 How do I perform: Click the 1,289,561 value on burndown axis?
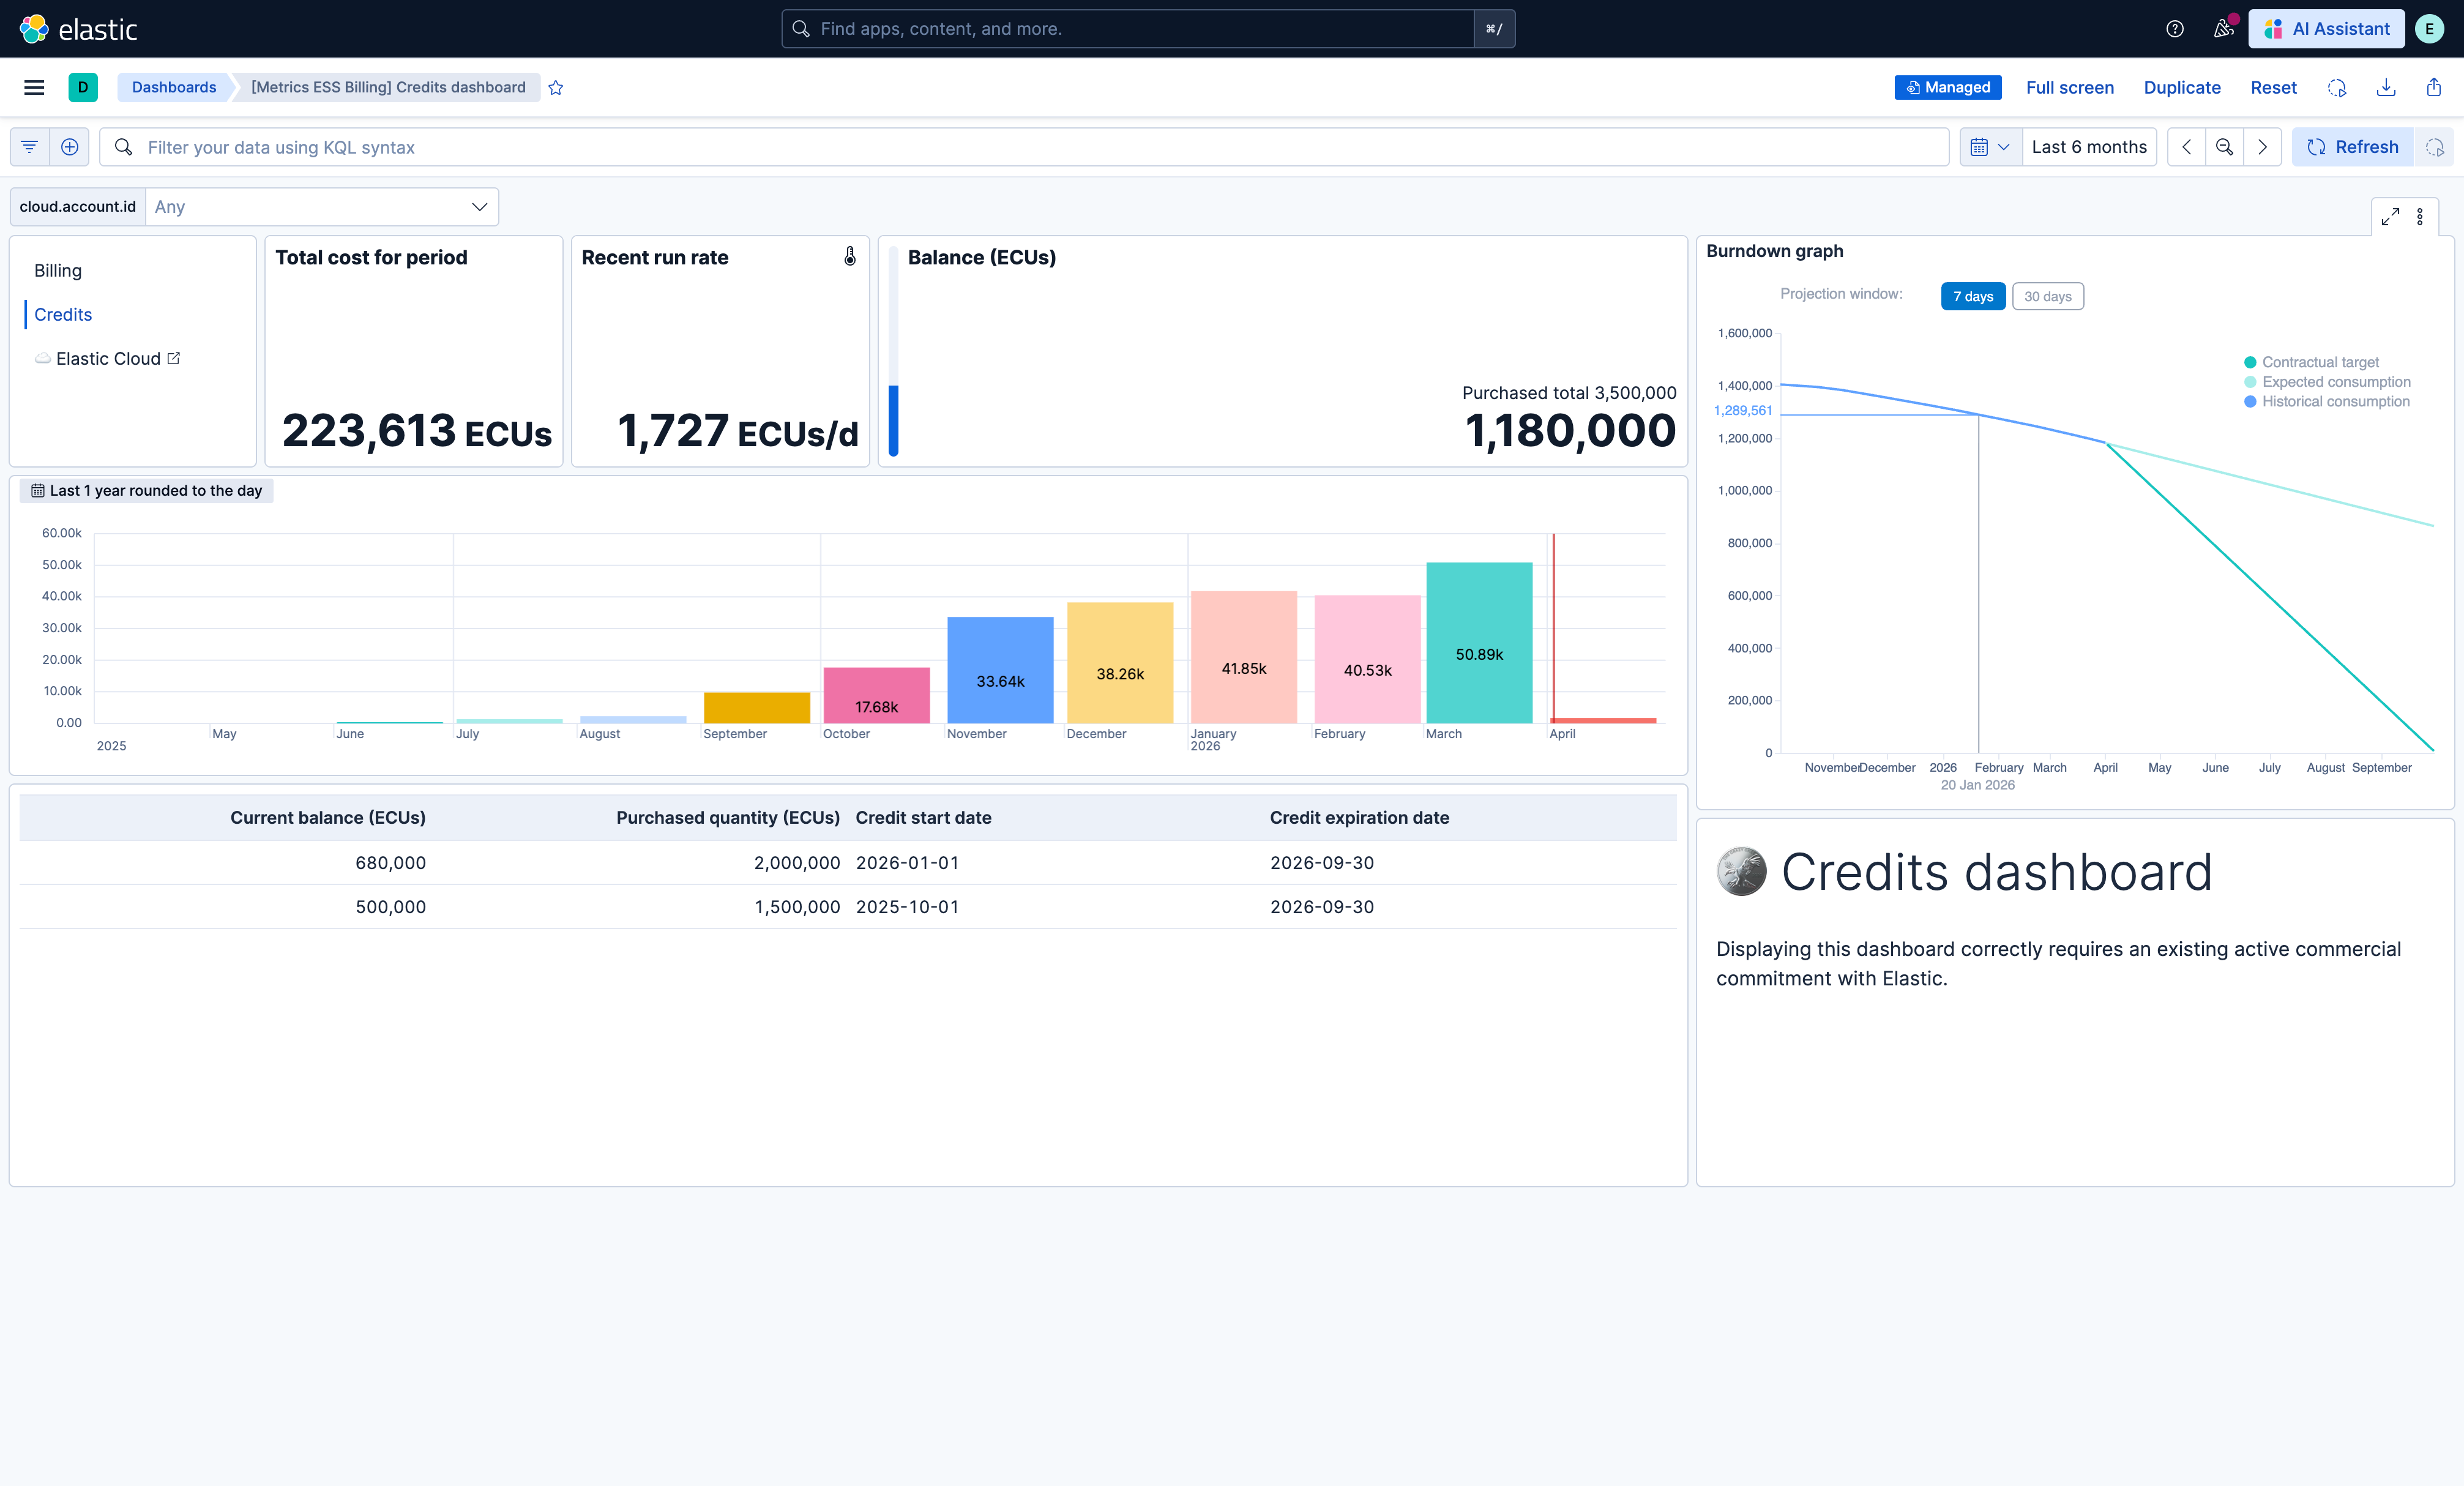1743,410
